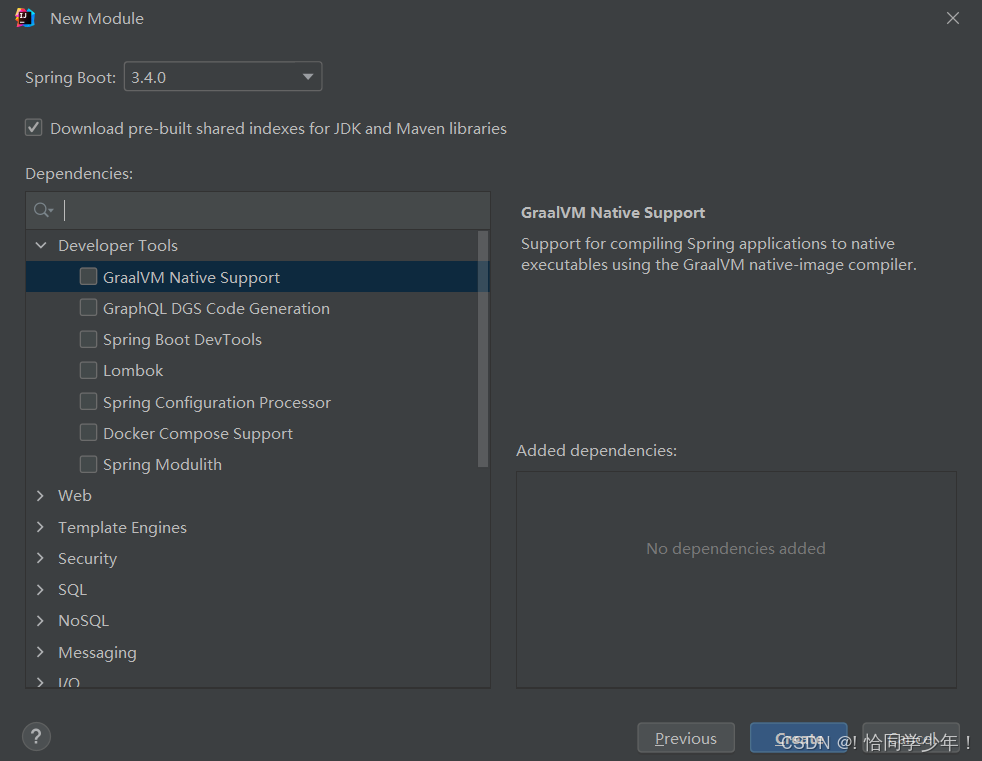Expand the Security category
Viewport: 982px width, 761px height.
click(41, 558)
